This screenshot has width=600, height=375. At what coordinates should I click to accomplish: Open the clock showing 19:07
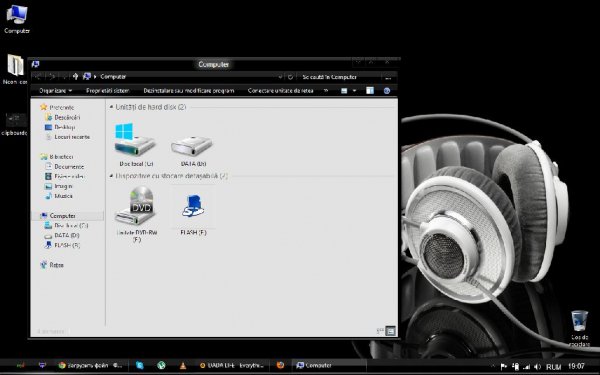pyautogui.click(x=576, y=367)
